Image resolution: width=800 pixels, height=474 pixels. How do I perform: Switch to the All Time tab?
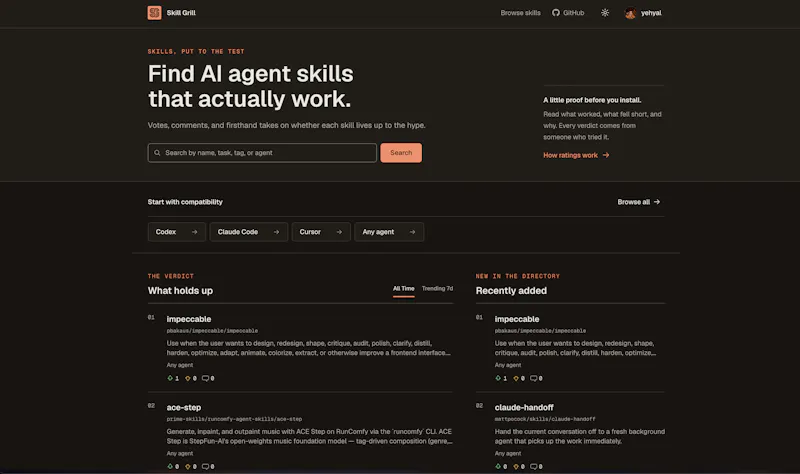coord(404,289)
